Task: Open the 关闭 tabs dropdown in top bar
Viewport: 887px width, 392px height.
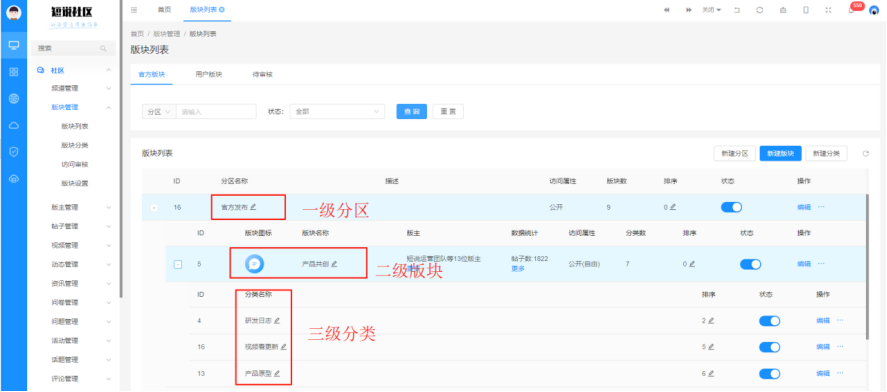Action: (x=712, y=10)
